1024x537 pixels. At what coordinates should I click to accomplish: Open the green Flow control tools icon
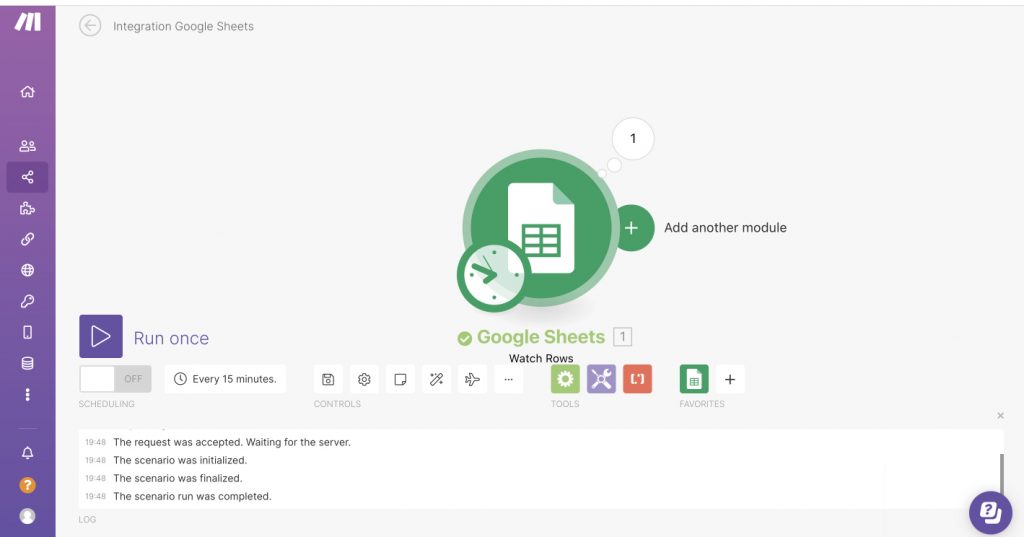[x=565, y=379]
